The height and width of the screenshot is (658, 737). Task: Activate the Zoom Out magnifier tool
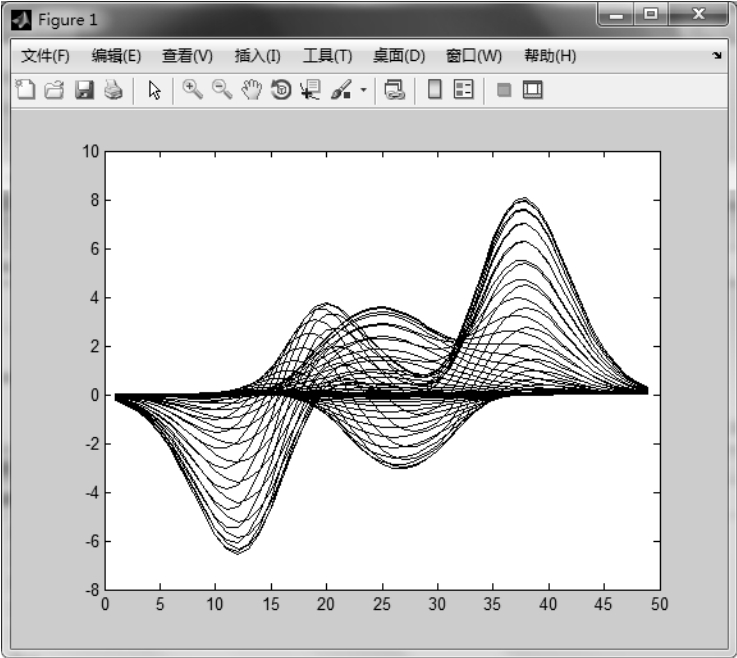(x=222, y=89)
